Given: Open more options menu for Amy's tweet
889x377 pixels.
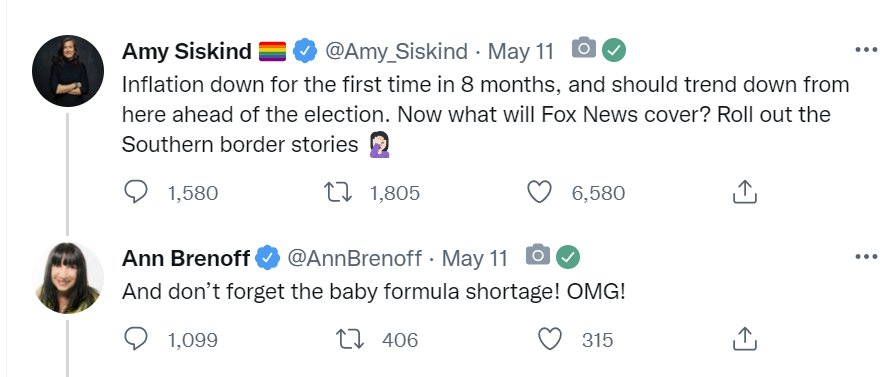Looking at the screenshot, I should [866, 50].
